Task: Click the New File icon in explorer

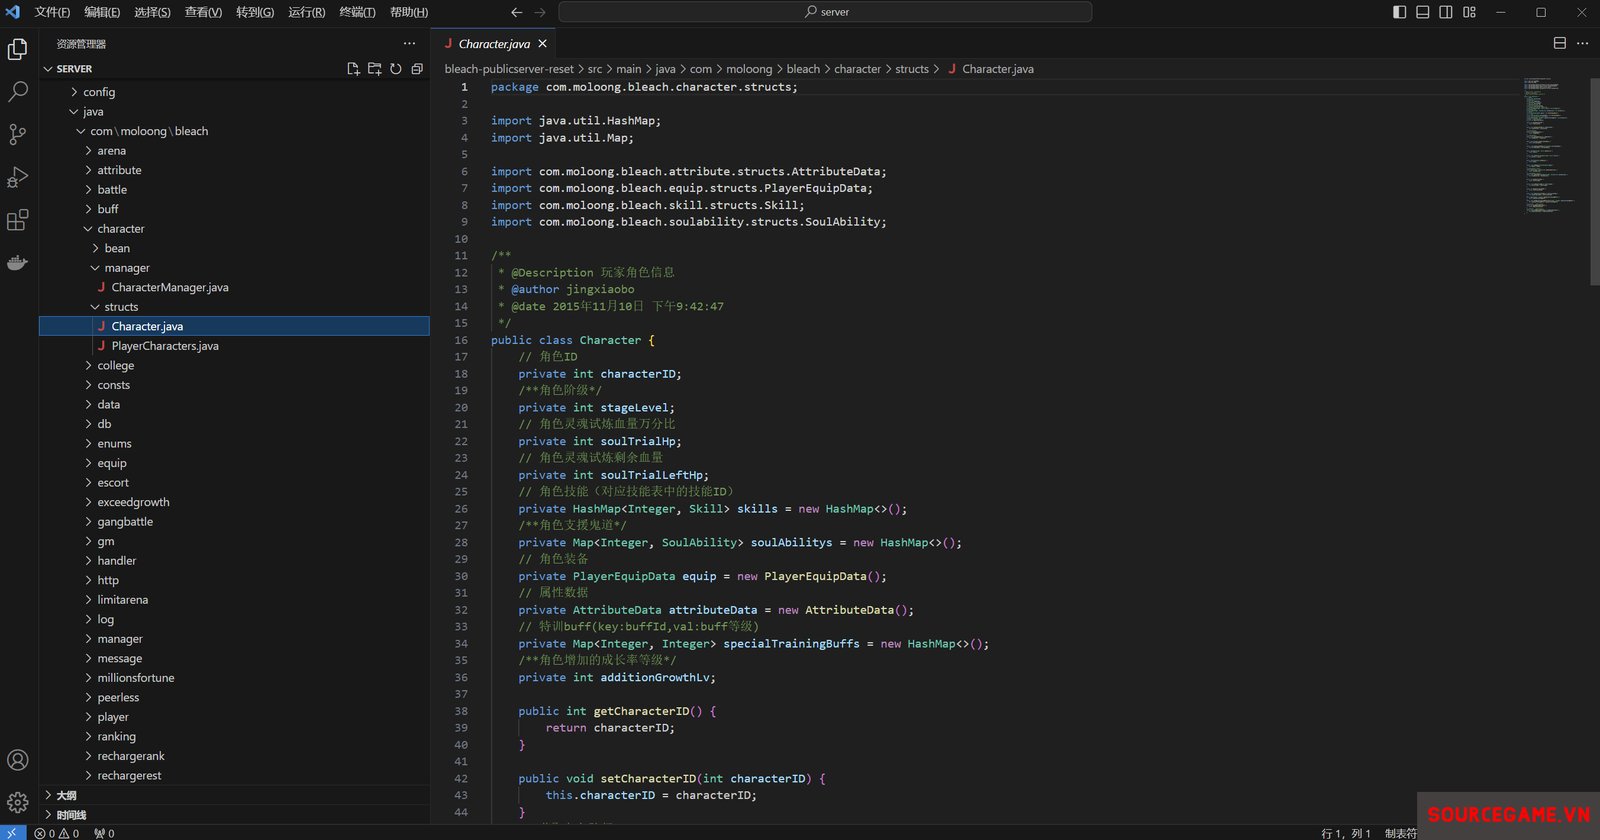Action: tap(353, 69)
